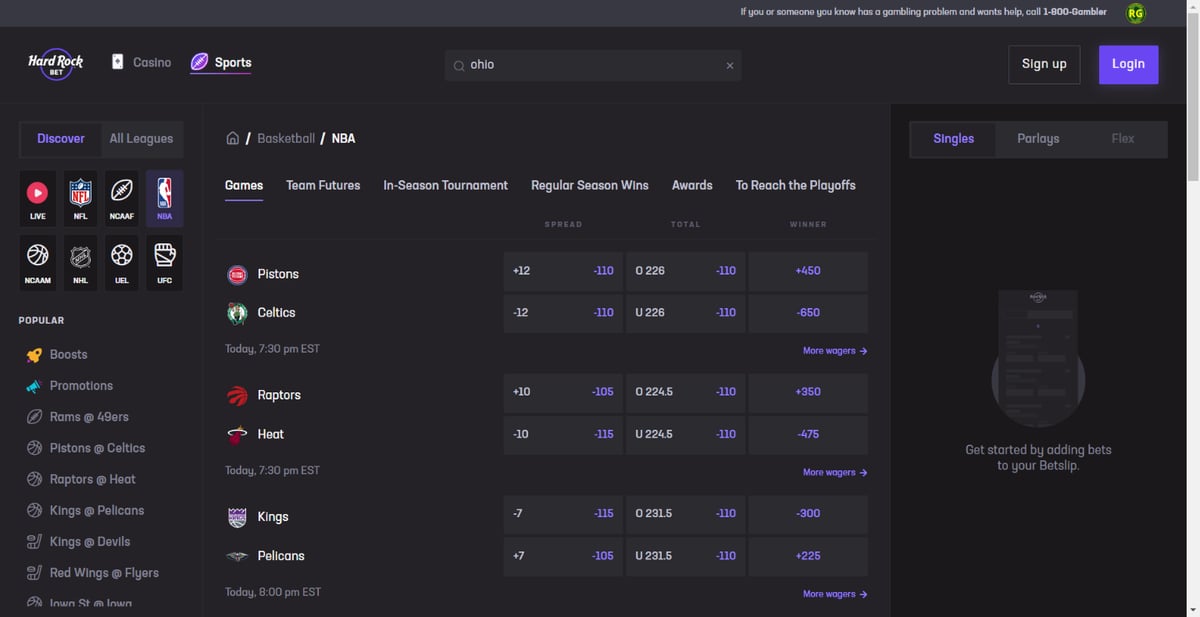Bet Pelicans +225 moneyline
The width and height of the screenshot is (1200, 617).
(x=808, y=556)
